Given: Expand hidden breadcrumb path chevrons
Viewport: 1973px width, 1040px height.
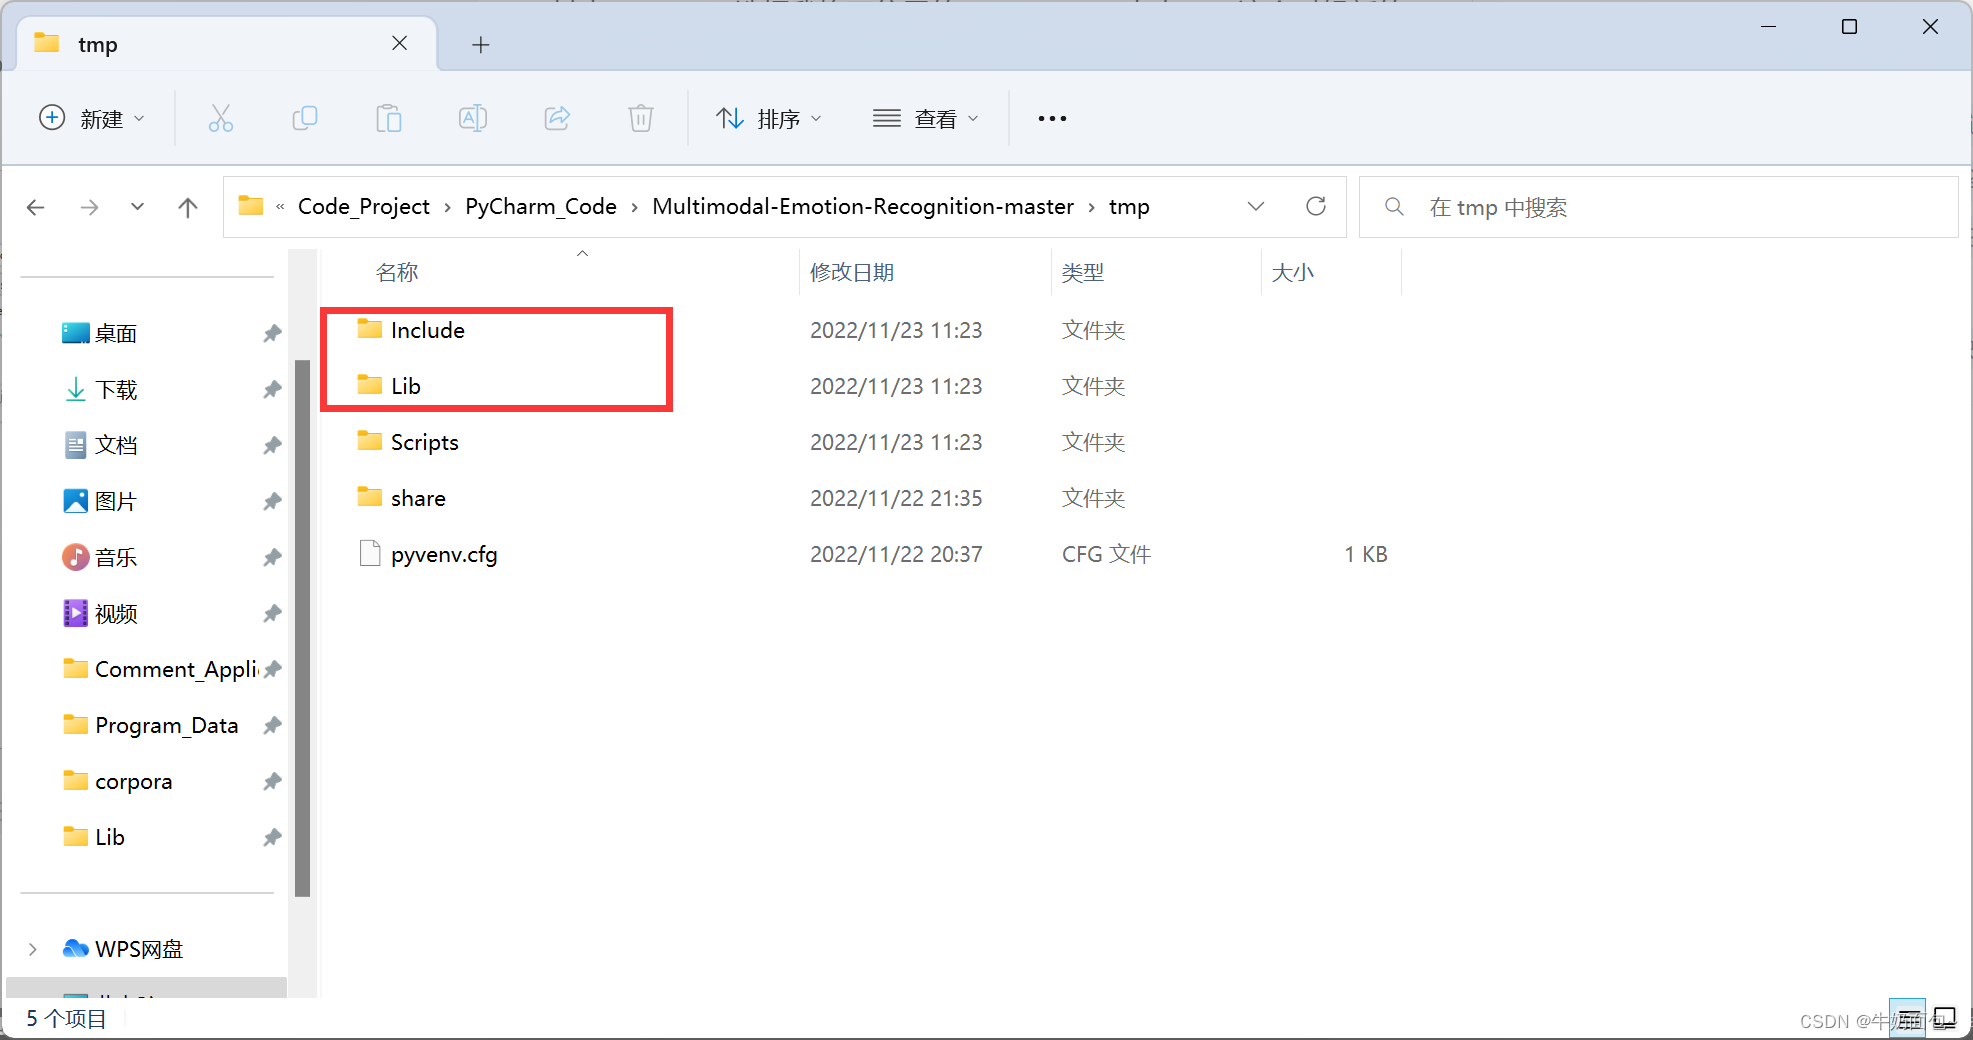Looking at the screenshot, I should pyautogui.click(x=280, y=207).
